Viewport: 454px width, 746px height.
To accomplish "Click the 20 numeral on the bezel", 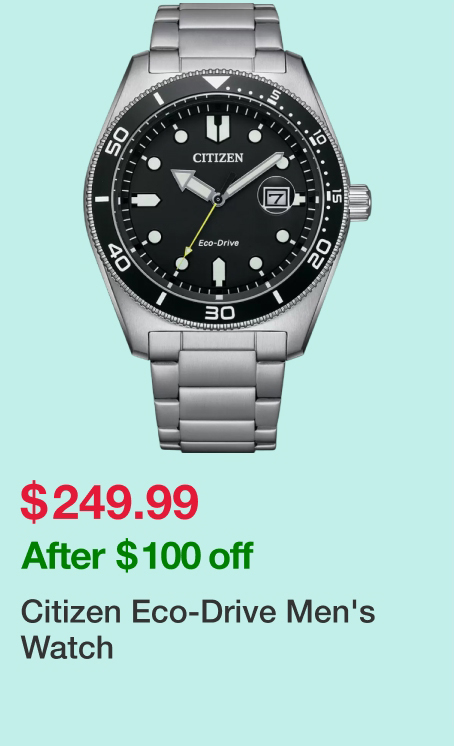I will [x=319, y=254].
